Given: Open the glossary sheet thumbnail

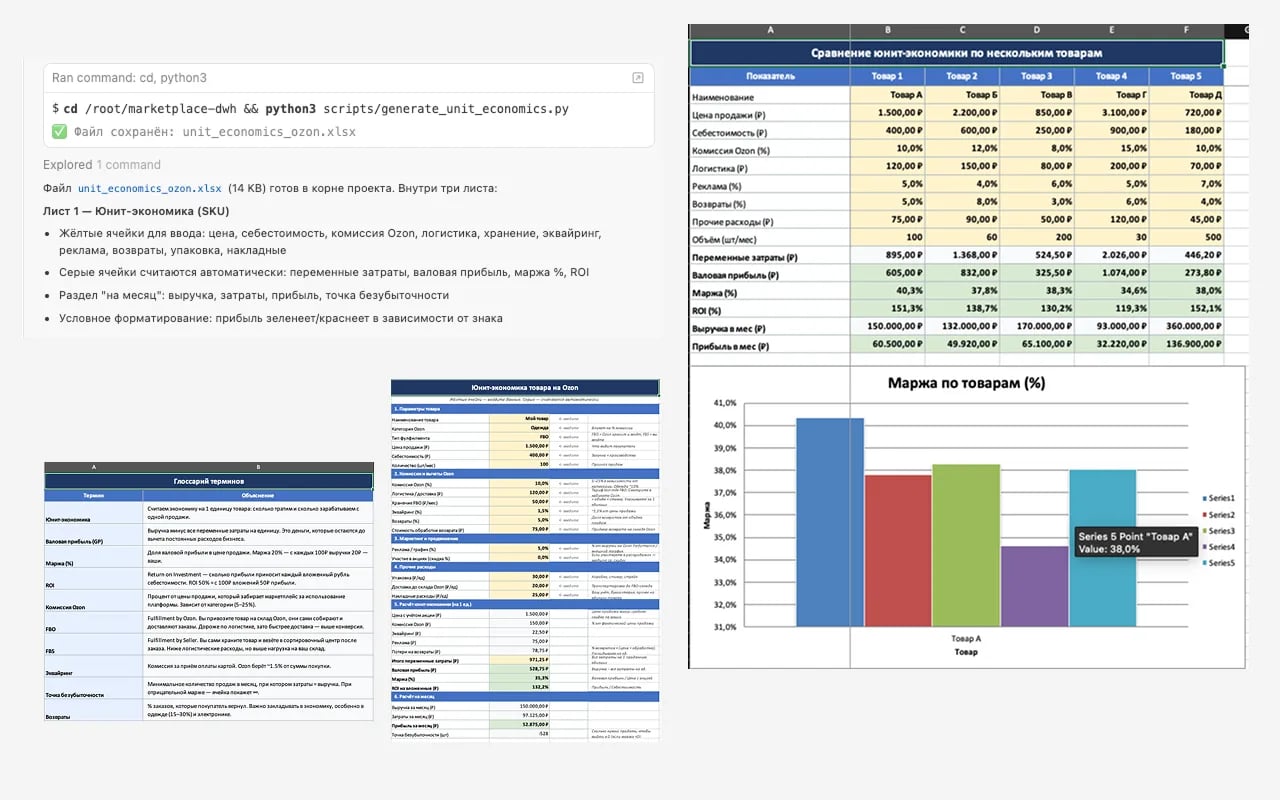Looking at the screenshot, I should [x=208, y=592].
